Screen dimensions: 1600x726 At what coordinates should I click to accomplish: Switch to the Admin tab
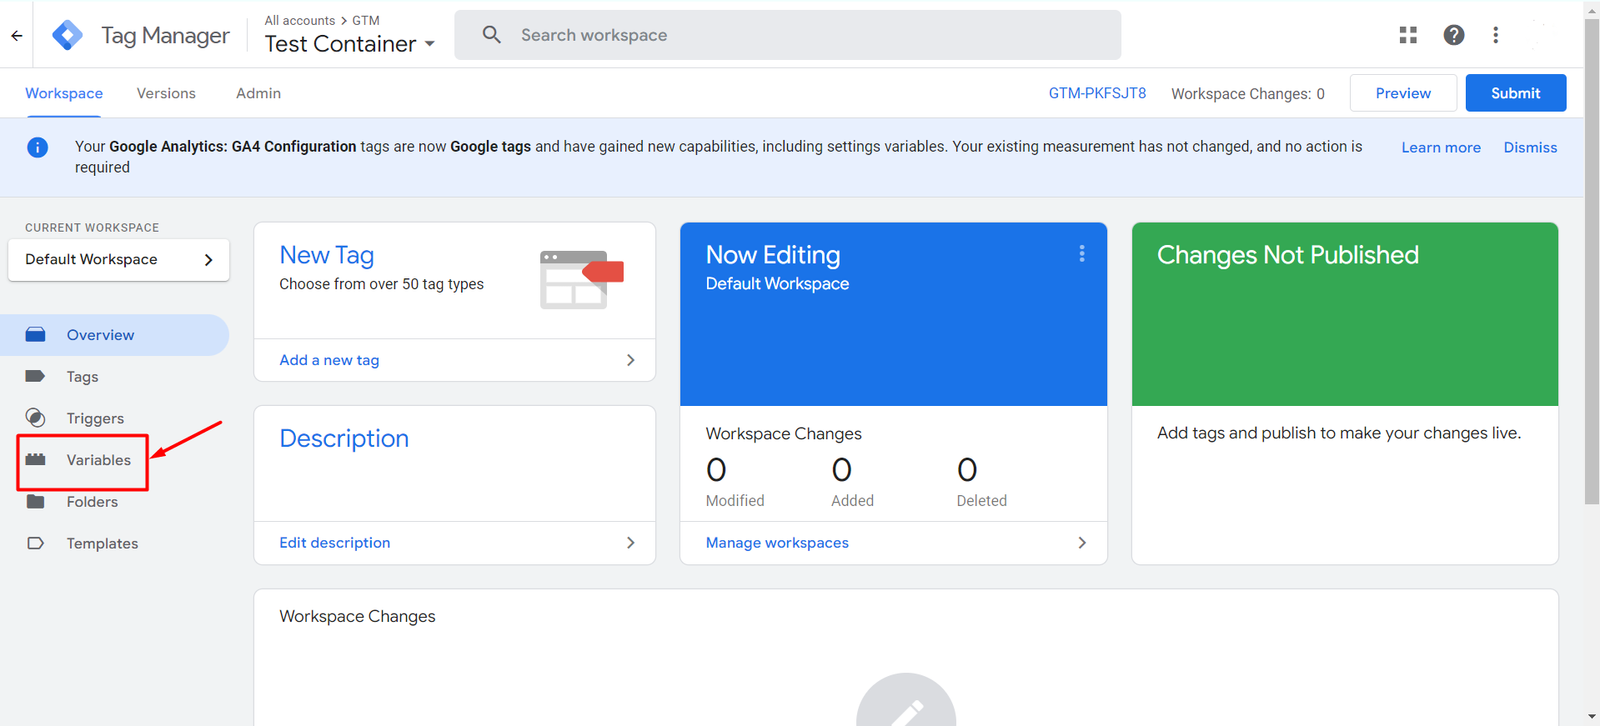click(x=258, y=93)
